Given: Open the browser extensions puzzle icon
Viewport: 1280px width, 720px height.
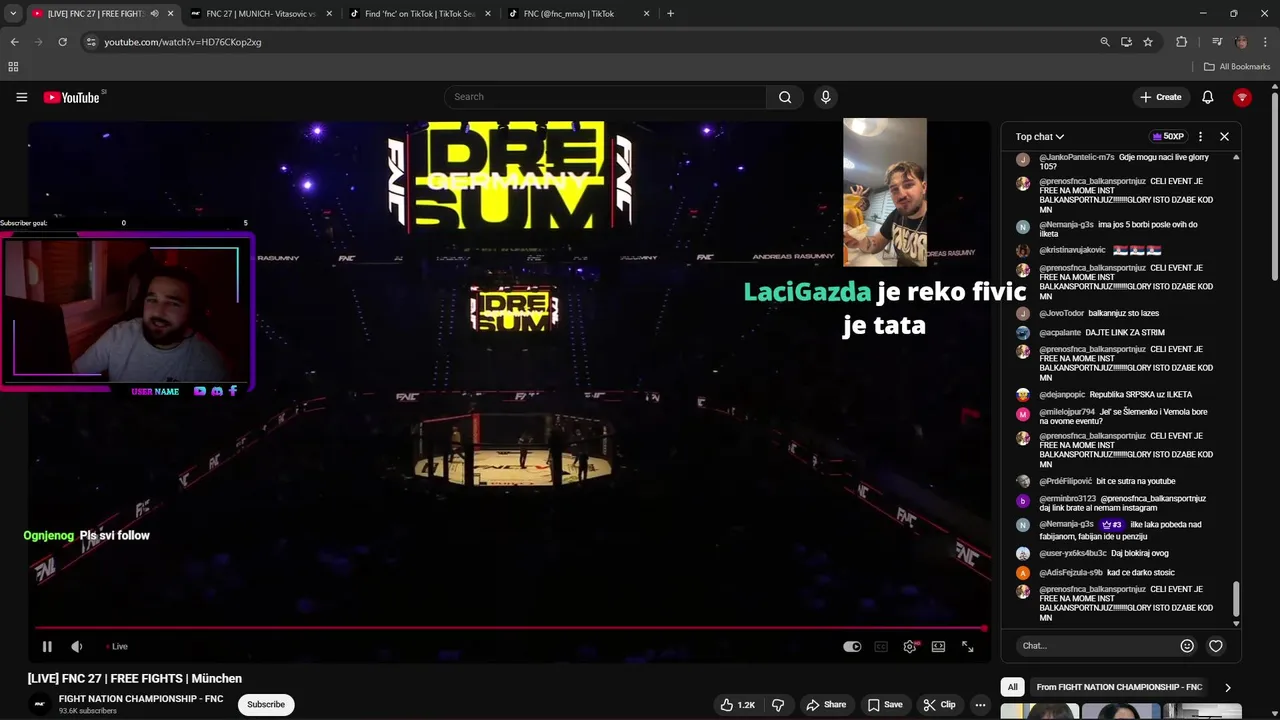Looking at the screenshot, I should 1181,42.
